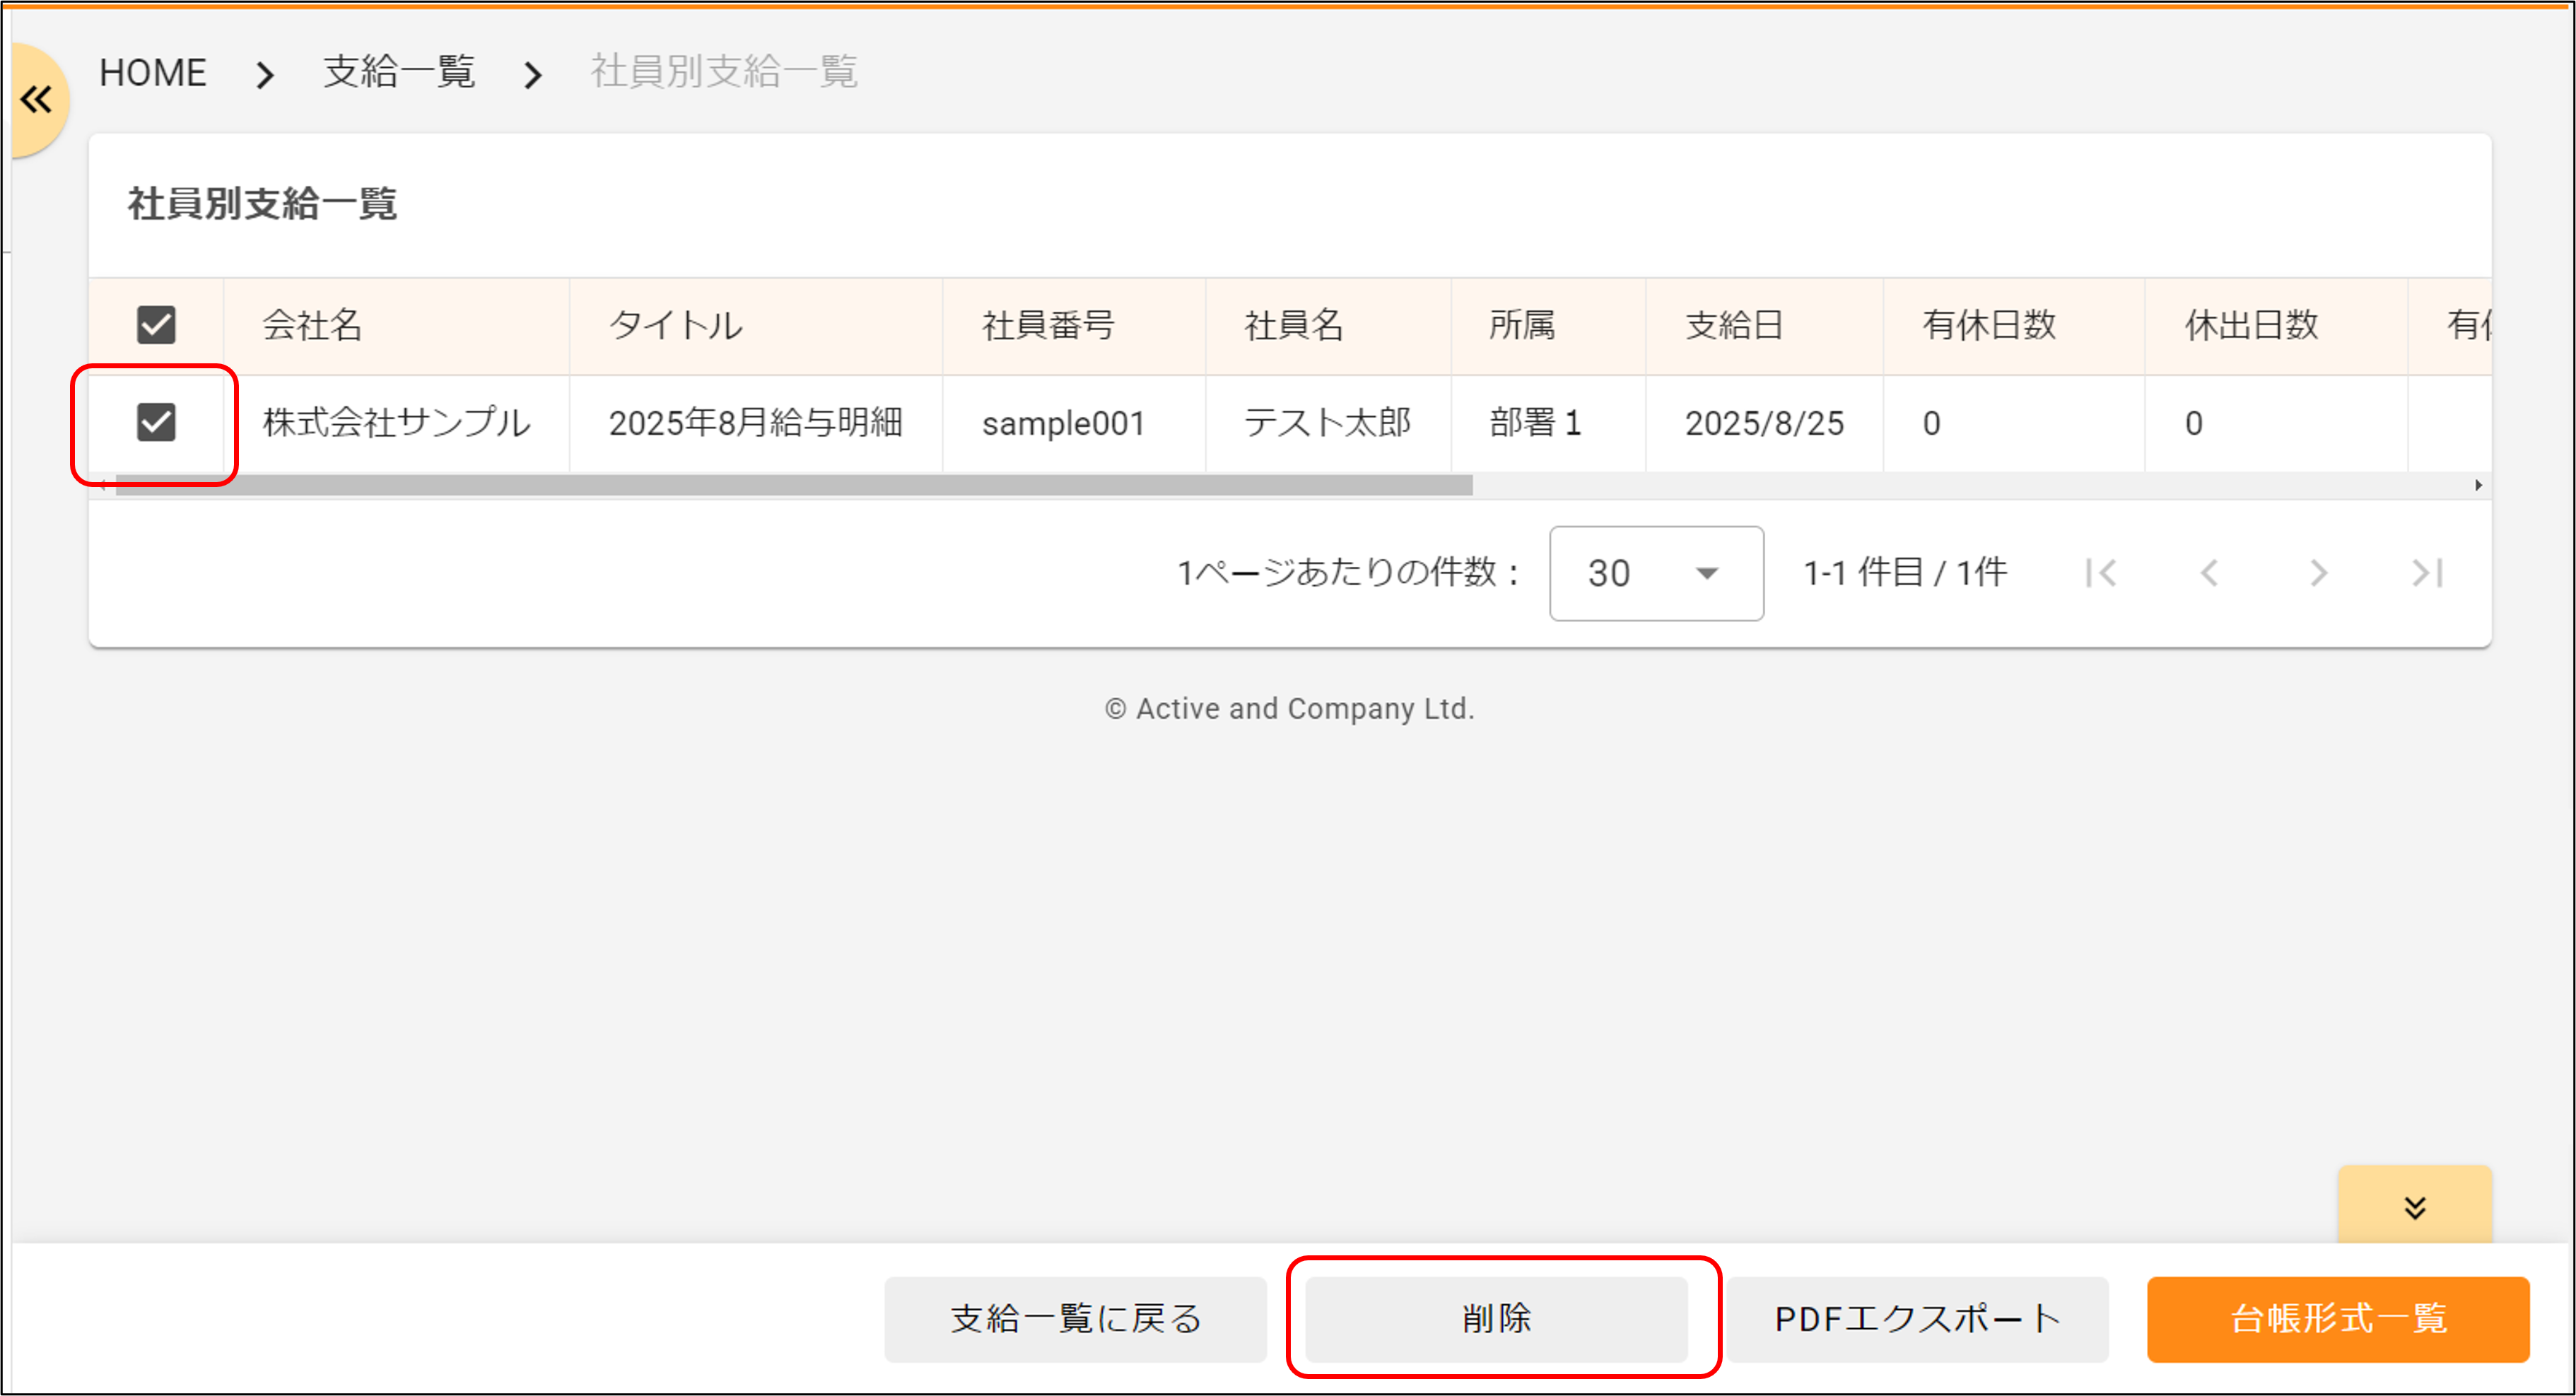Go to the previous page icon
The height and width of the screenshot is (1396, 2576).
(2210, 573)
